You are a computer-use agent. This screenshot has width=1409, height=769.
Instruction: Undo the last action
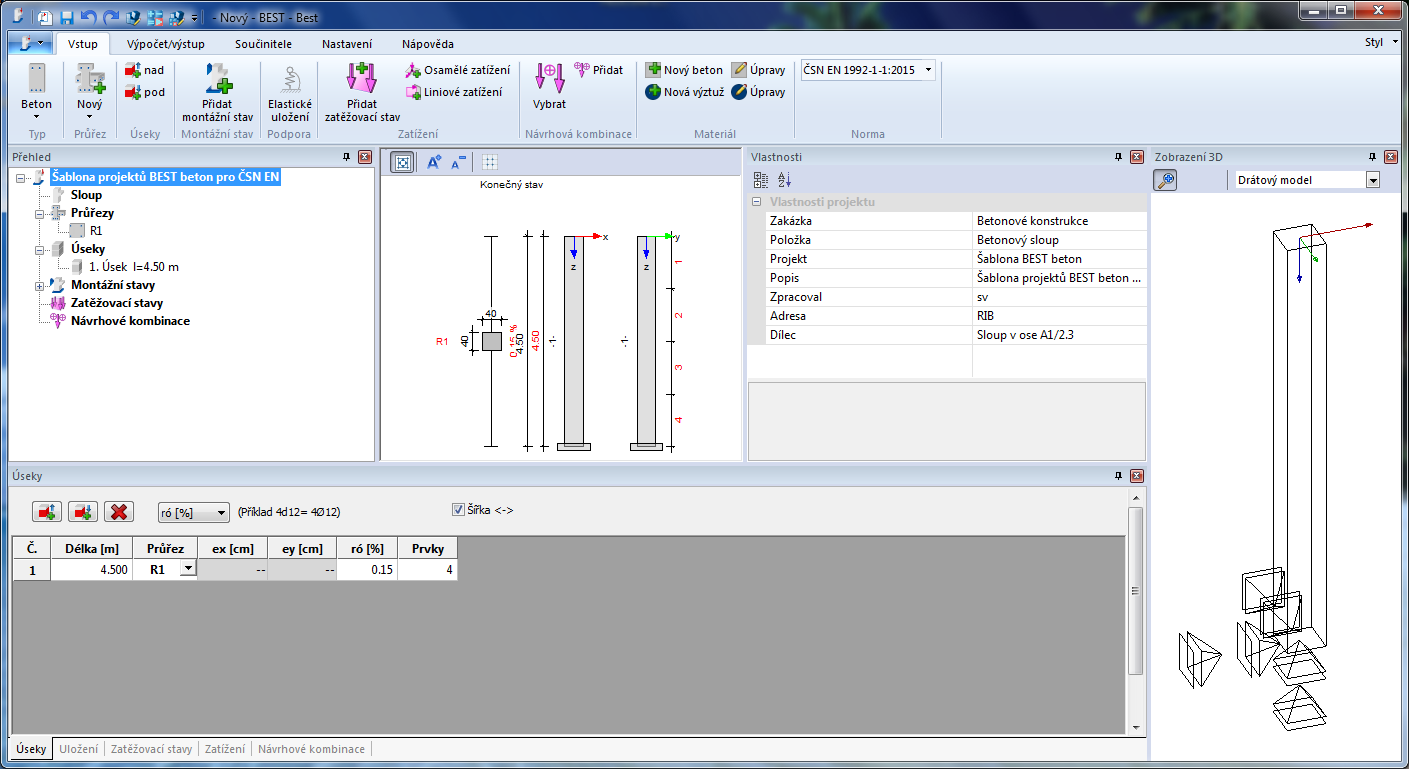(88, 17)
